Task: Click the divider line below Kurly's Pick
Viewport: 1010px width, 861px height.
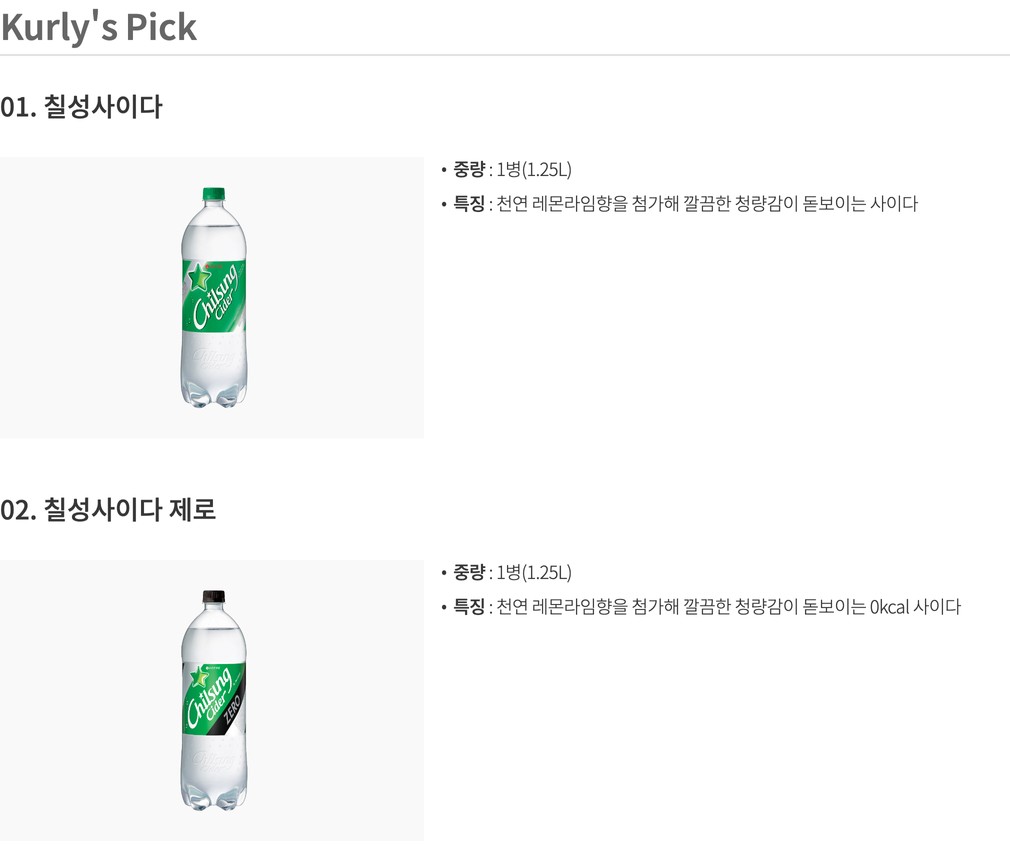Action: tap(505, 55)
